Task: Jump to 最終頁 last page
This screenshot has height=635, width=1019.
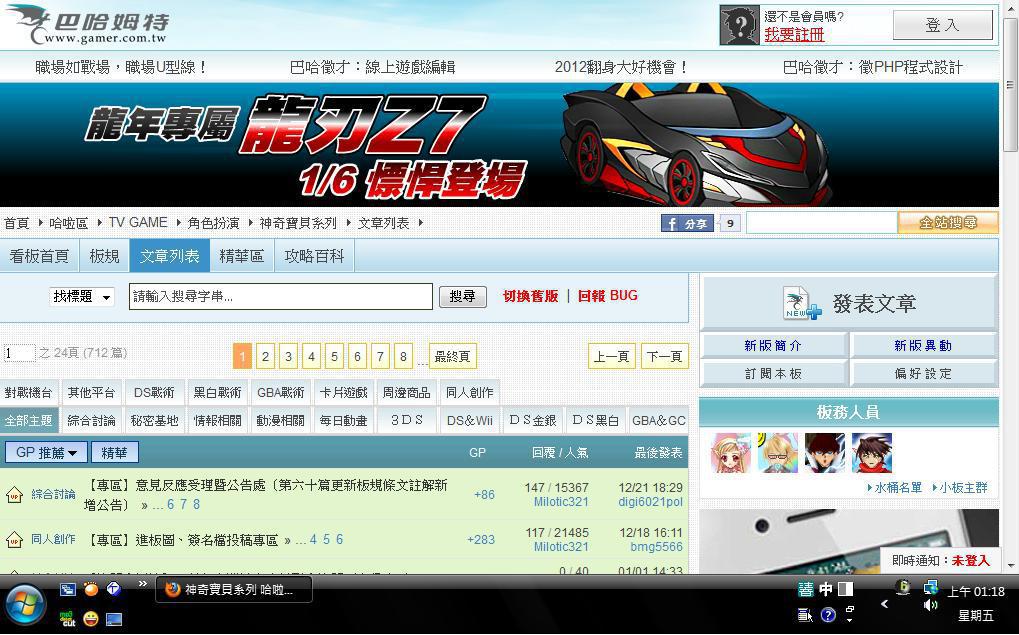Action: tap(452, 356)
